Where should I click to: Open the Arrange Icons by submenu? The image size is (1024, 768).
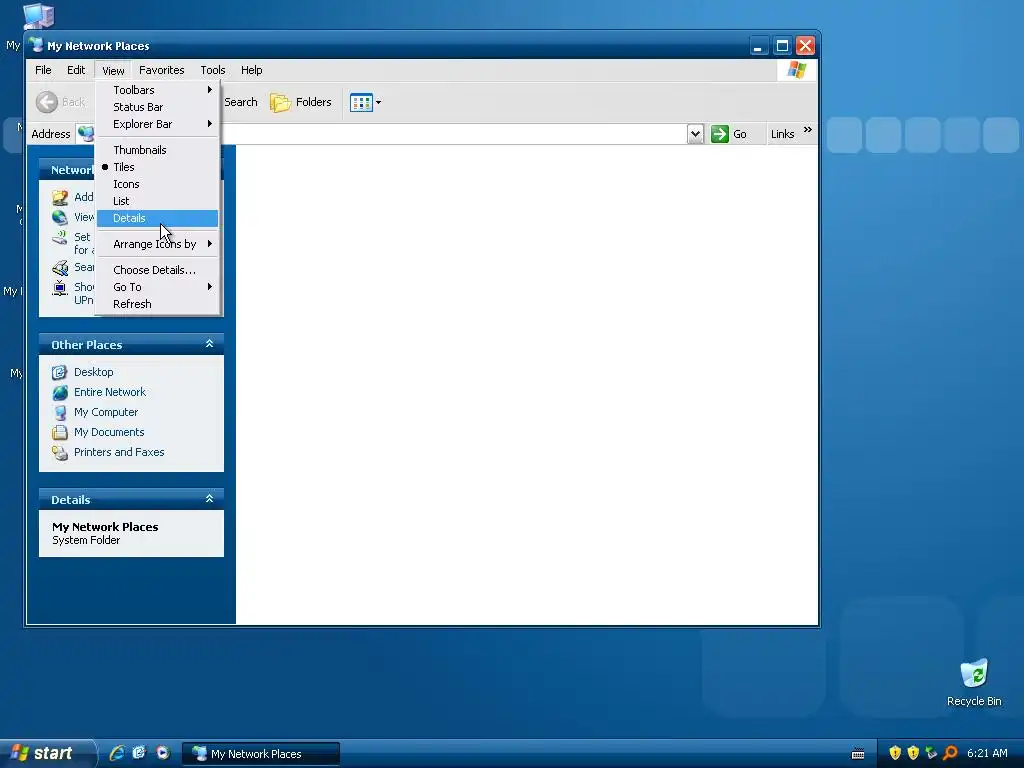pos(157,244)
